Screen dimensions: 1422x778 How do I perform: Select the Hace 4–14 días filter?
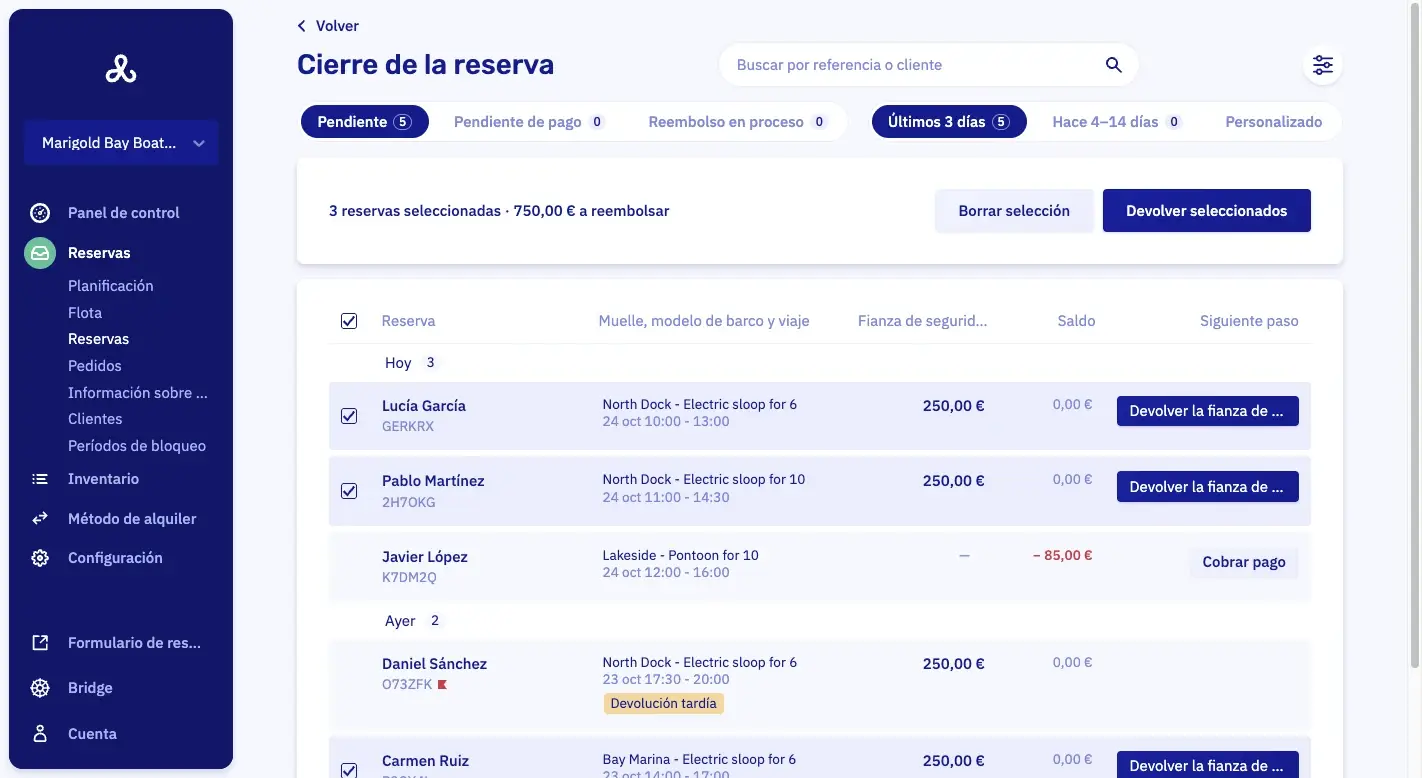1117,122
